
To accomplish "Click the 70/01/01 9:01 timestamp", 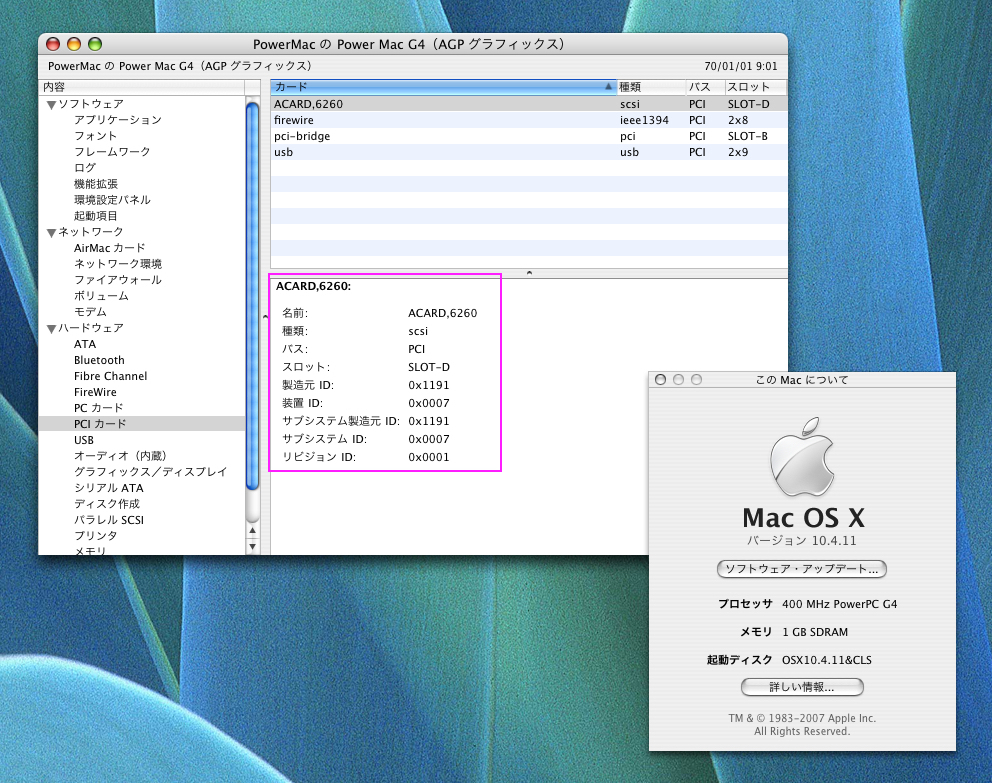I will pyautogui.click(x=741, y=66).
